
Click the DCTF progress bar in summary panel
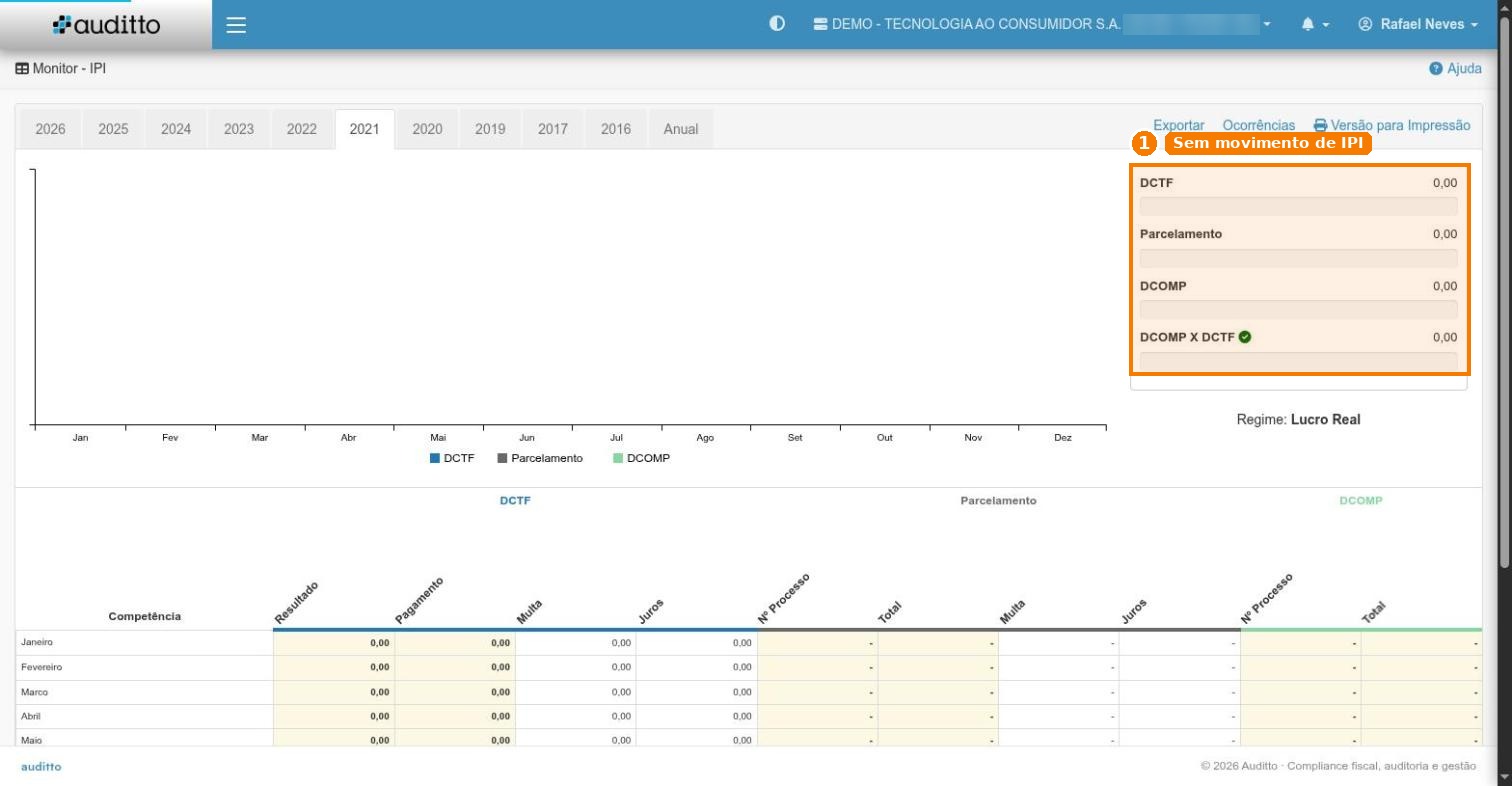1299,207
